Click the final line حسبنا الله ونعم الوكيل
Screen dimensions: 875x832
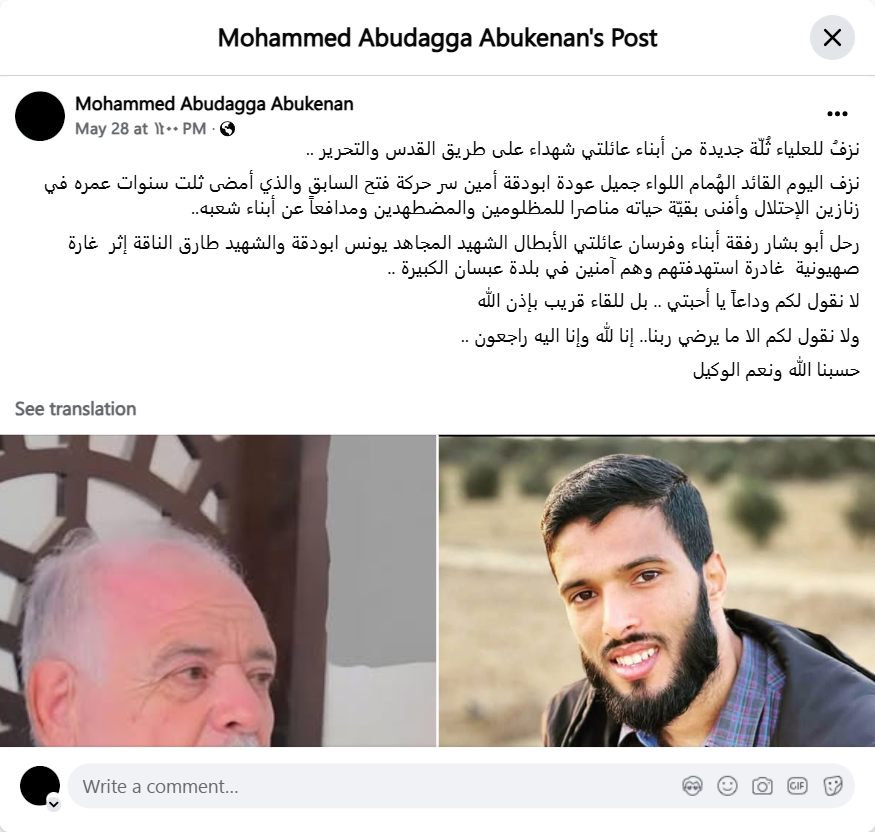pos(776,370)
